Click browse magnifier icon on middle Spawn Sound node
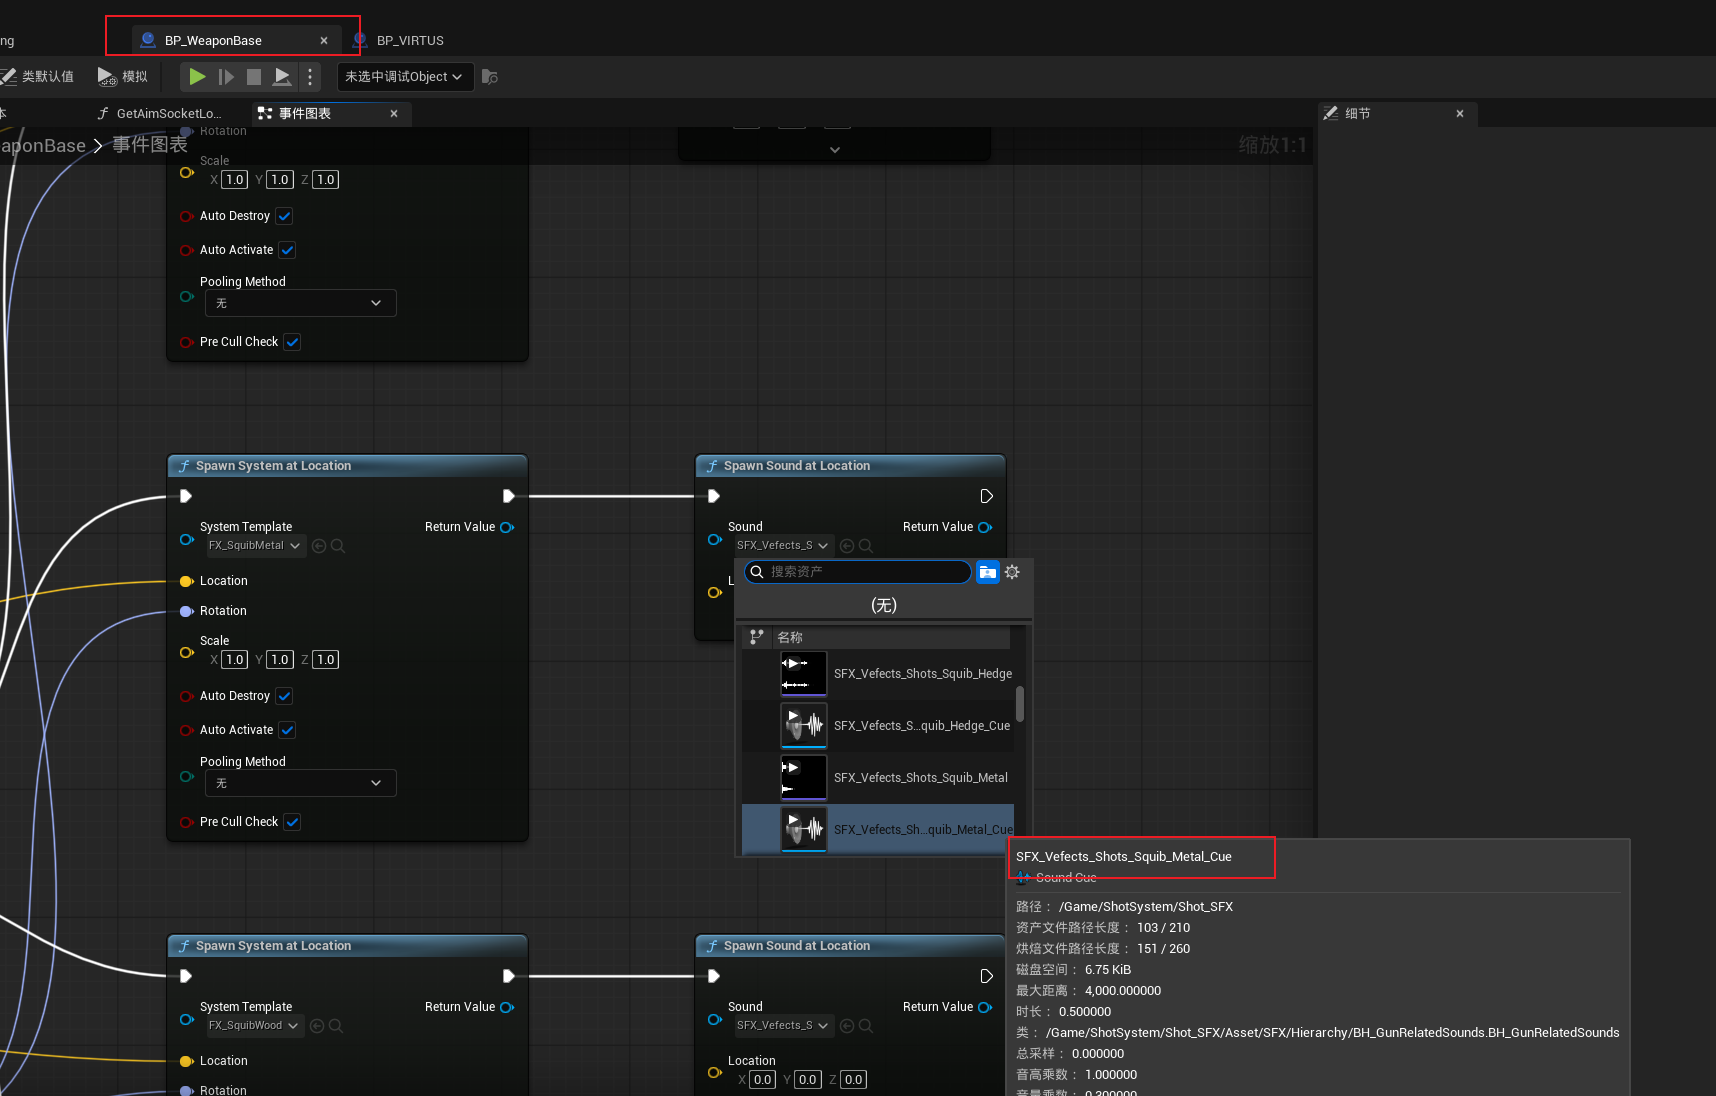 [866, 546]
